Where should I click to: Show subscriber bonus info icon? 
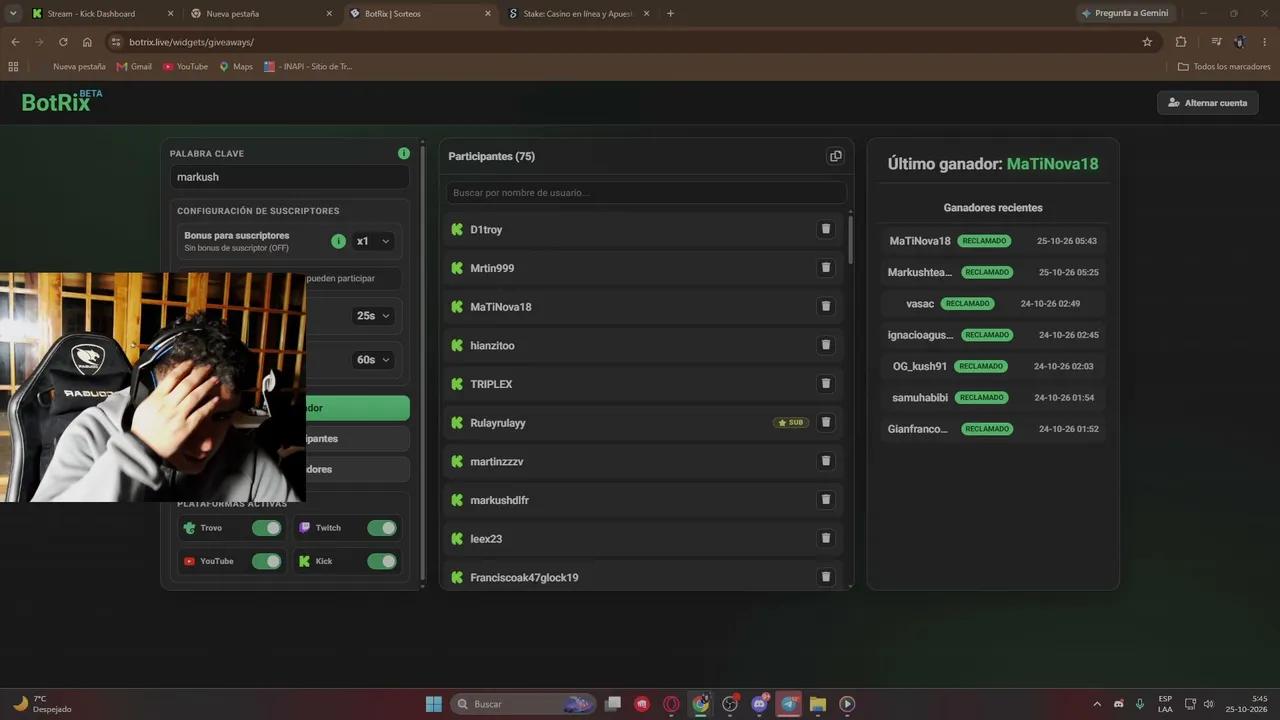pyautogui.click(x=338, y=241)
